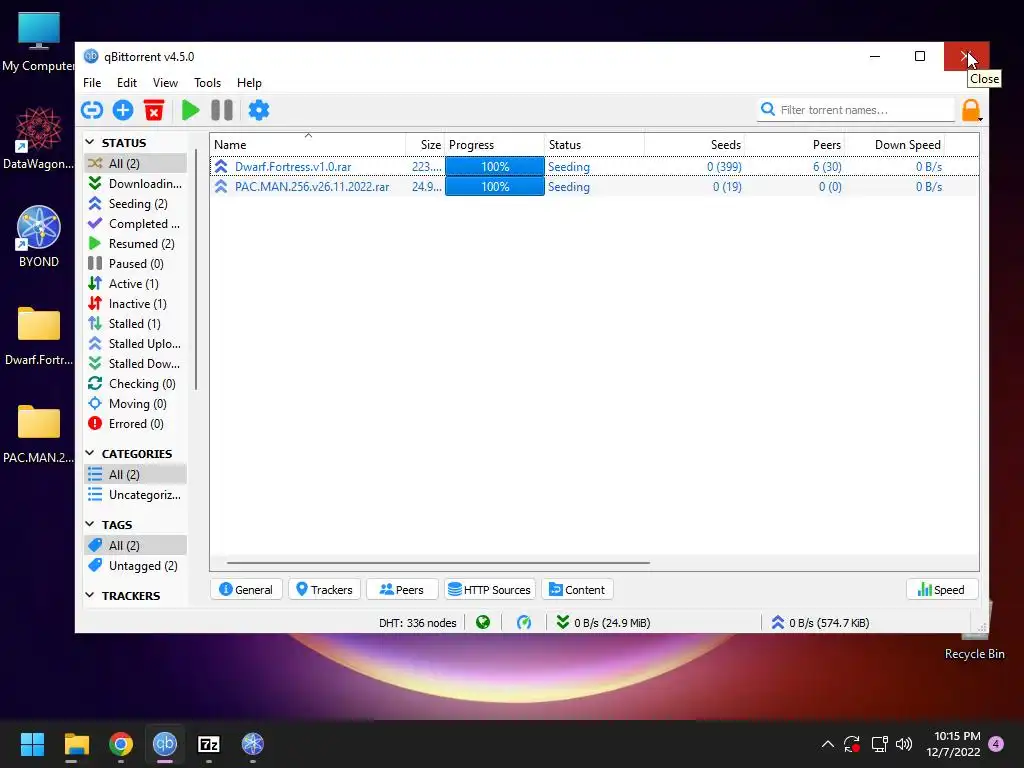The image size is (1024, 768).
Task: Collapse the TRACKERS section
Action: (90, 596)
